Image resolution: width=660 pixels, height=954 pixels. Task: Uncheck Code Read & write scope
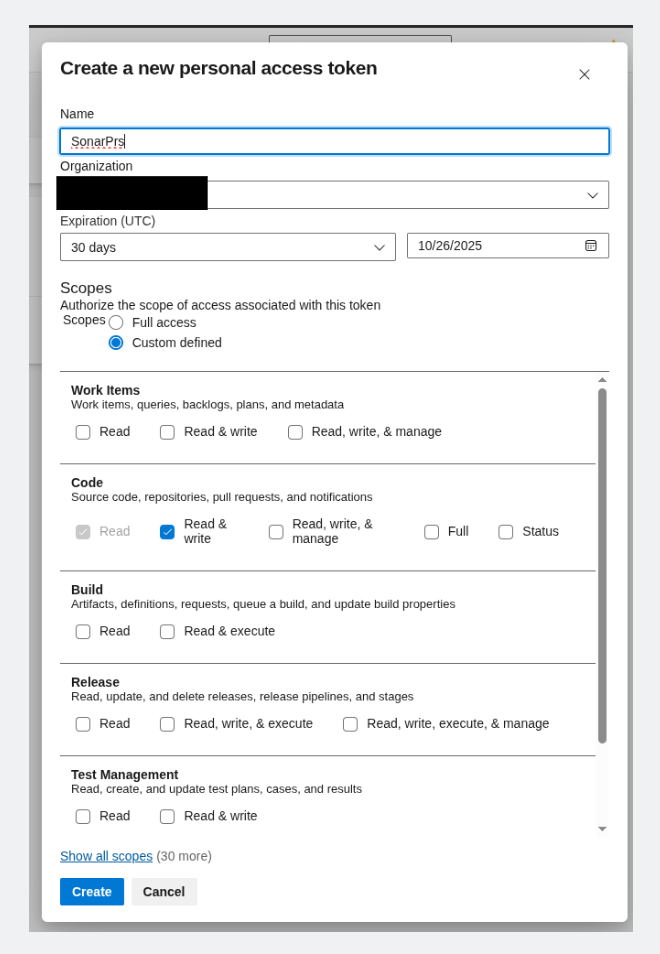pos(167,532)
